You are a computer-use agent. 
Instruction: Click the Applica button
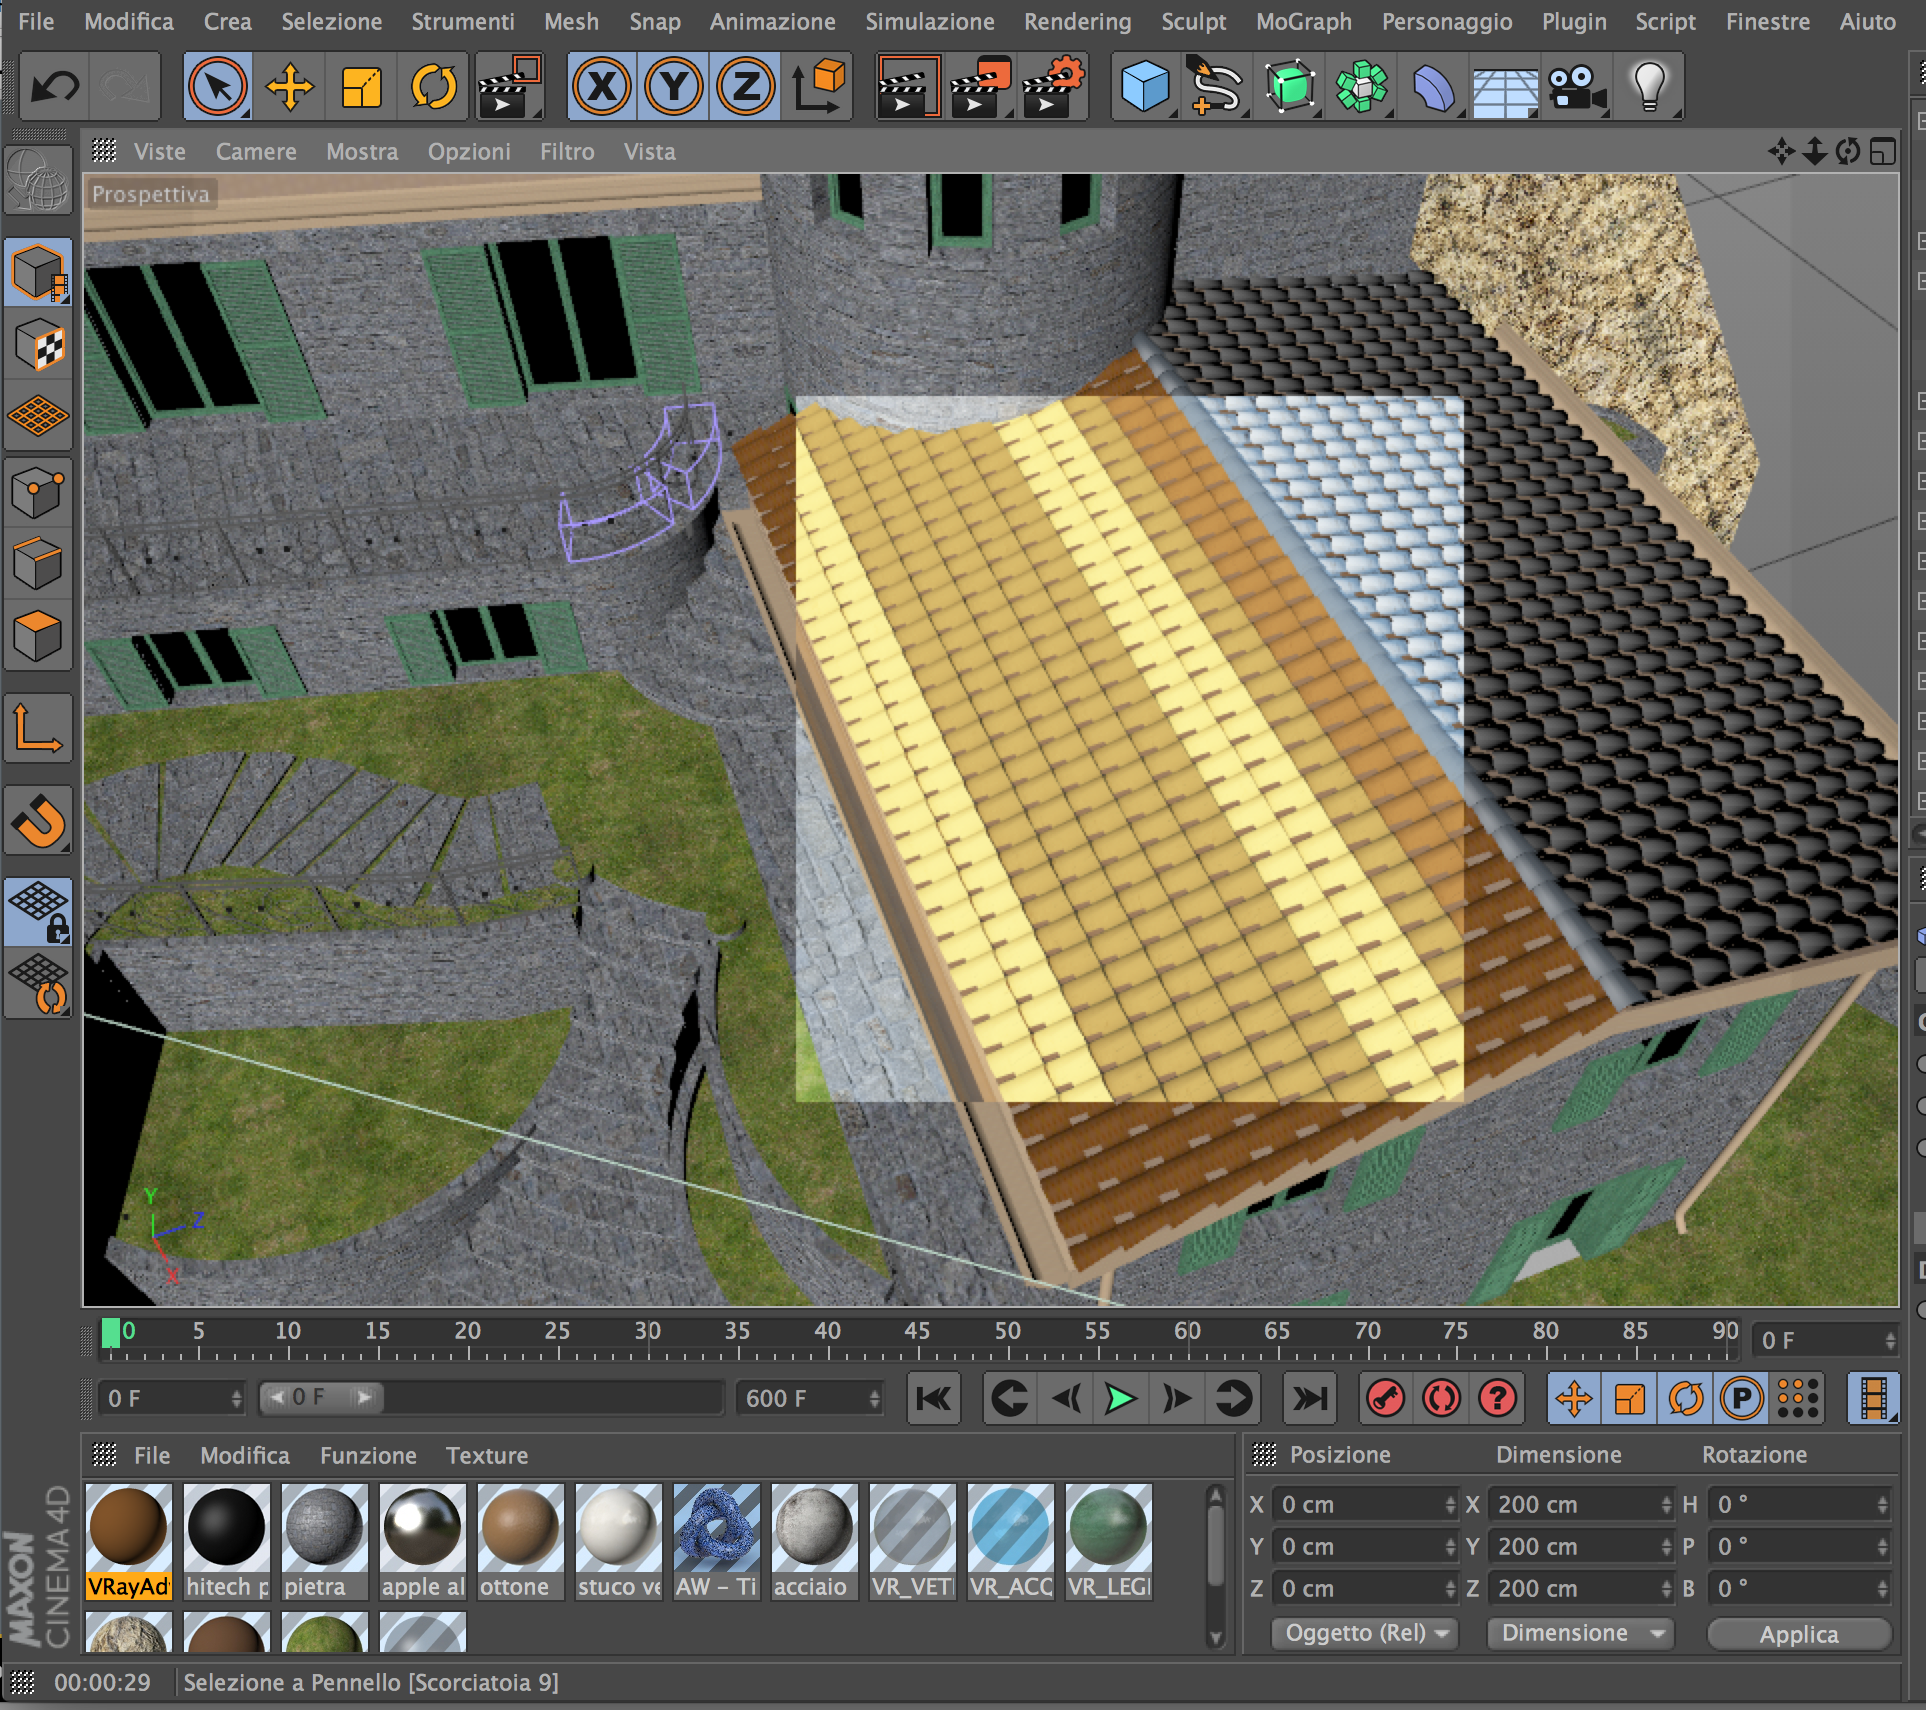coord(1798,1634)
